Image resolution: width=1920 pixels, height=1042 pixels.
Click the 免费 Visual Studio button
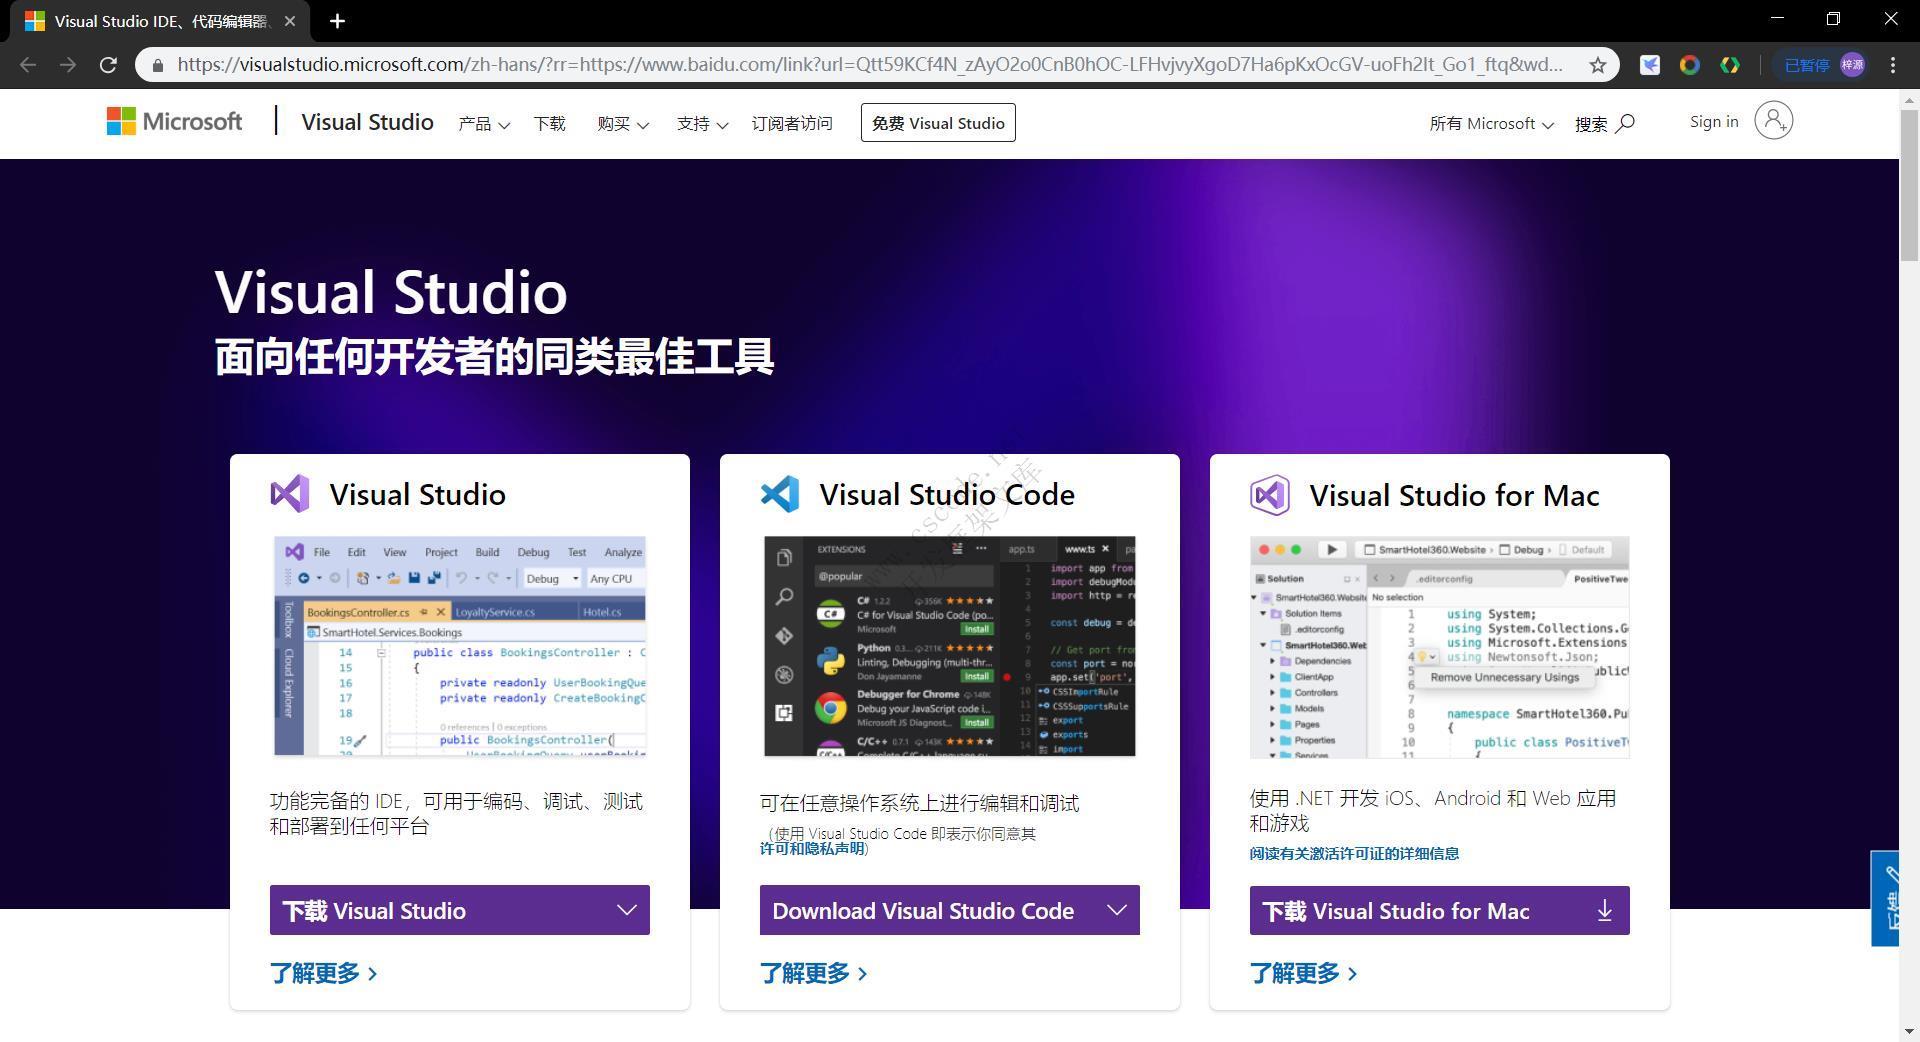[937, 122]
